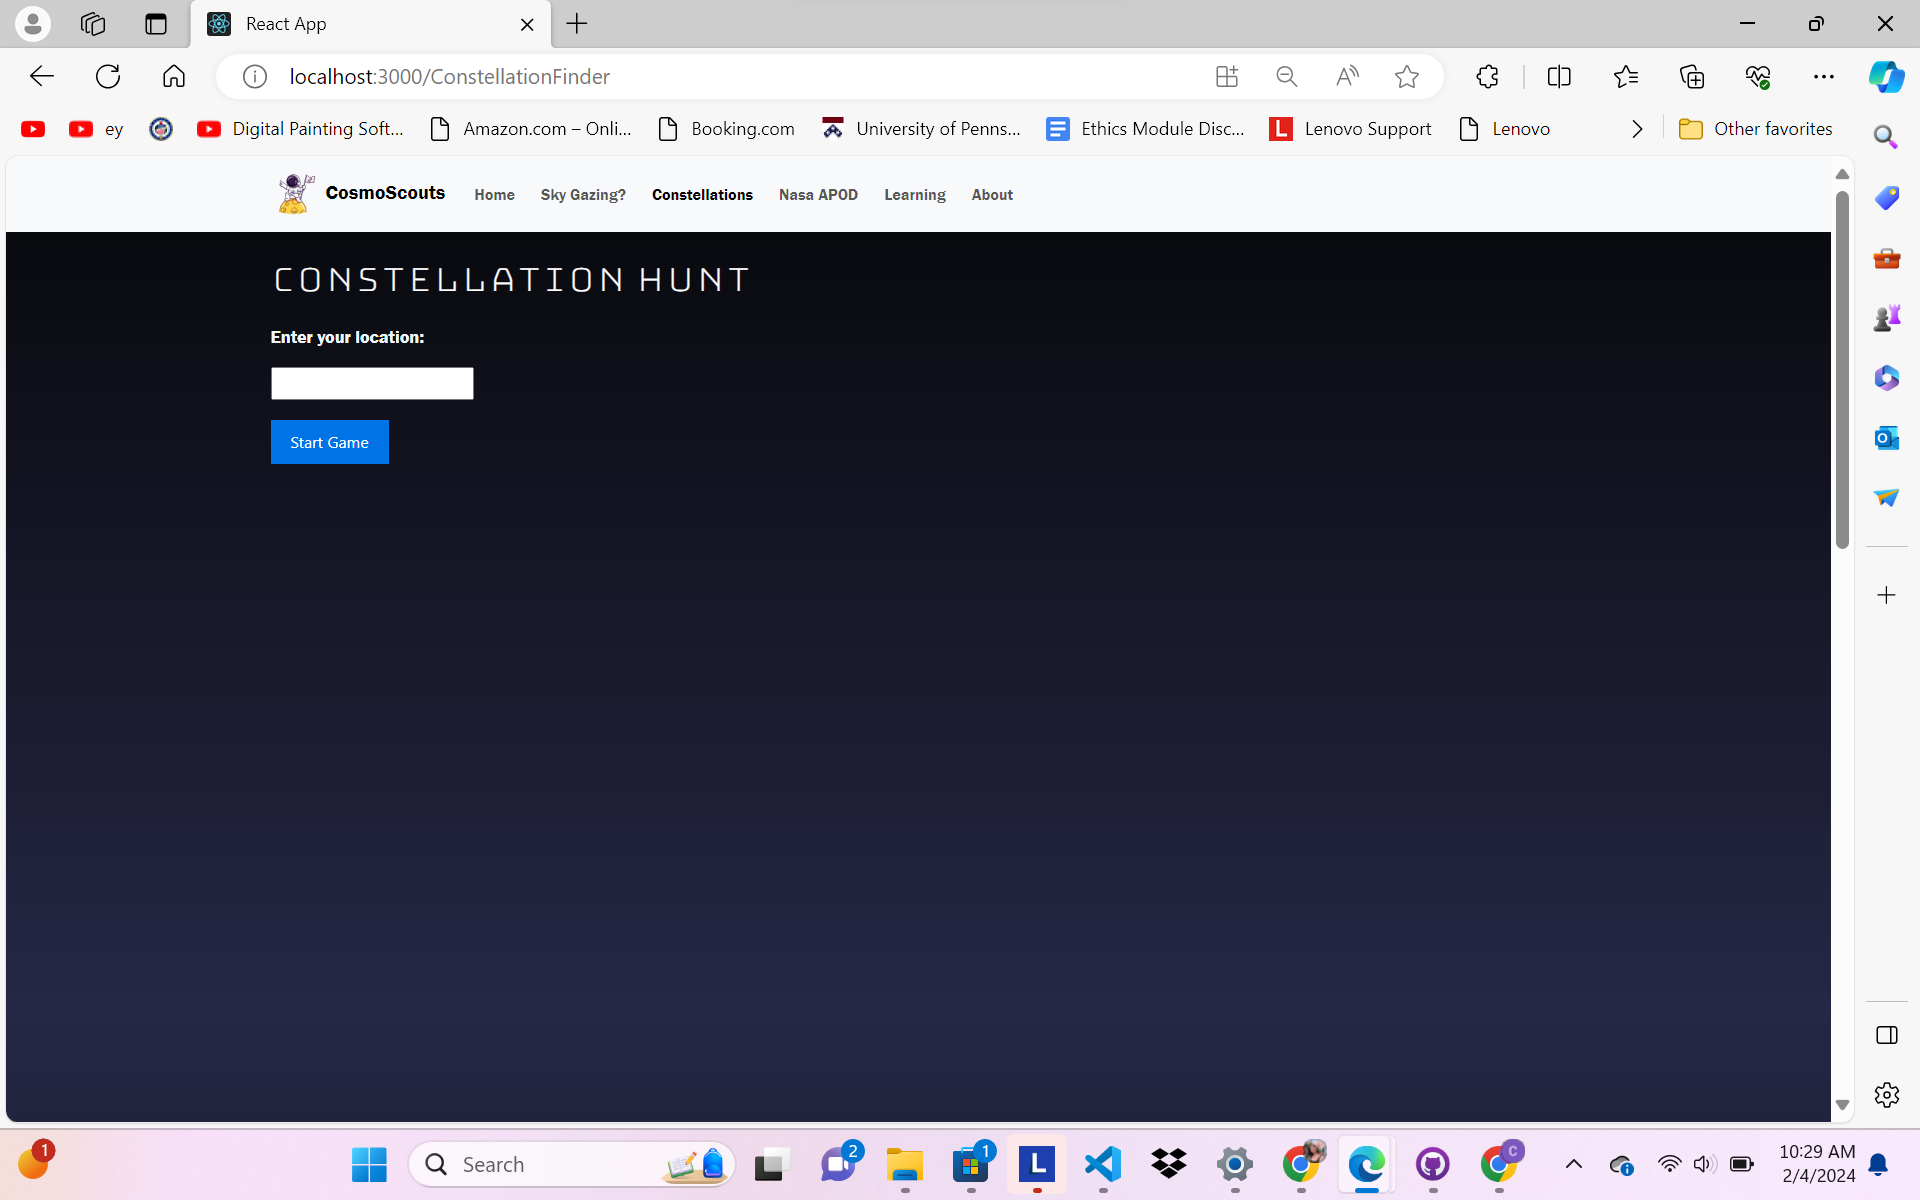Click the page vertical scrollbar thumb
This screenshot has height=1200, width=1920.
point(1842,370)
